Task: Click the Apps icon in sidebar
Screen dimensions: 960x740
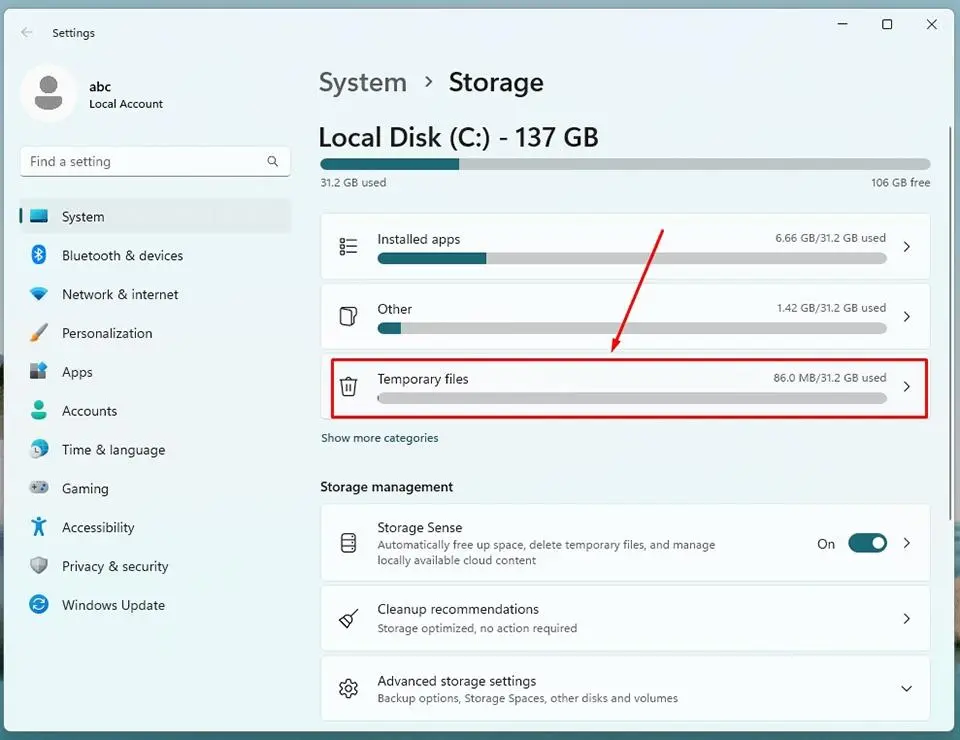Action: point(39,372)
